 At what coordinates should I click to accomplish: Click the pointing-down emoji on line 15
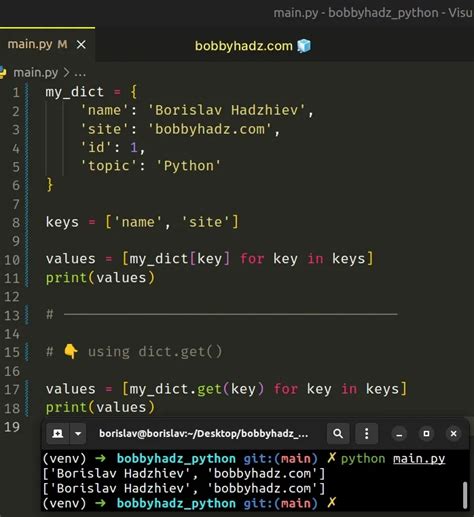pos(71,352)
